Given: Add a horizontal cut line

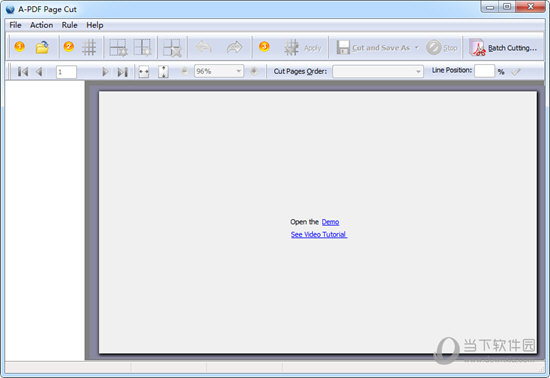Looking at the screenshot, I should pyautogui.click(x=118, y=47).
